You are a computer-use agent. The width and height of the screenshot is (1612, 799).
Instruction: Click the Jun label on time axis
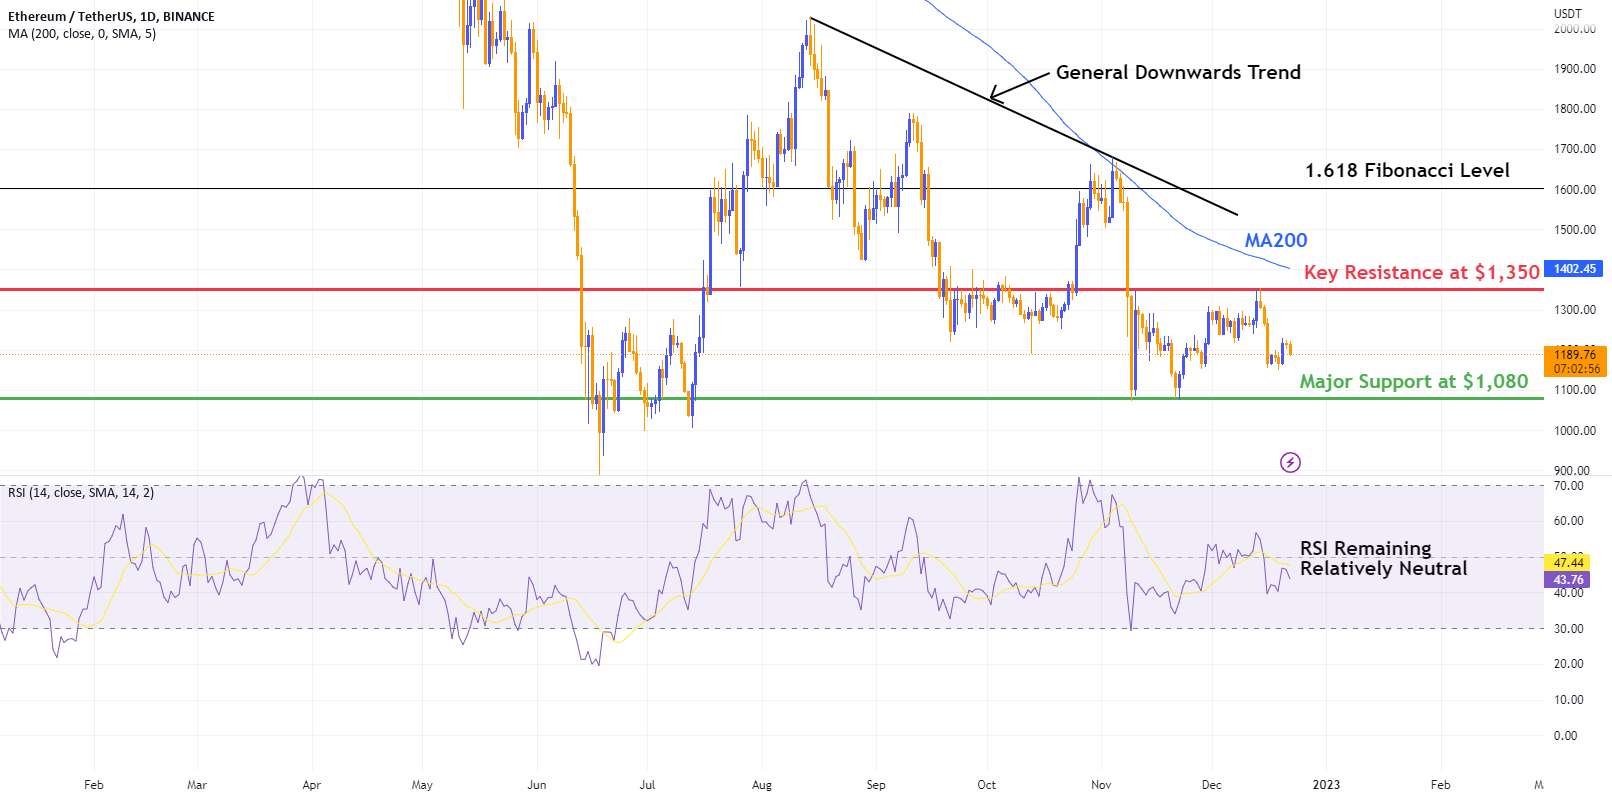pos(537,785)
